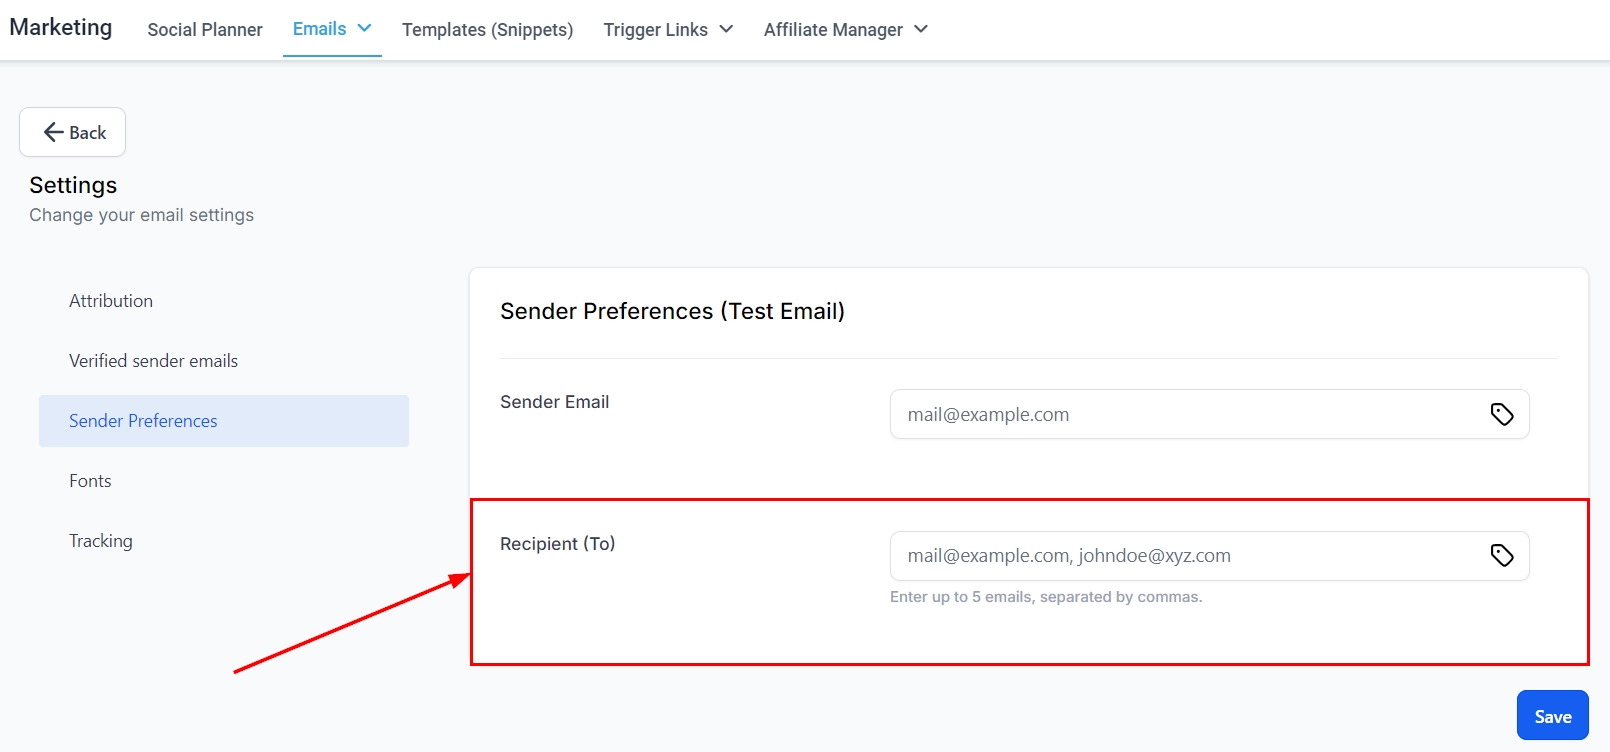1610x752 pixels.
Task: Go back using the Back button text
Action: coord(88,133)
